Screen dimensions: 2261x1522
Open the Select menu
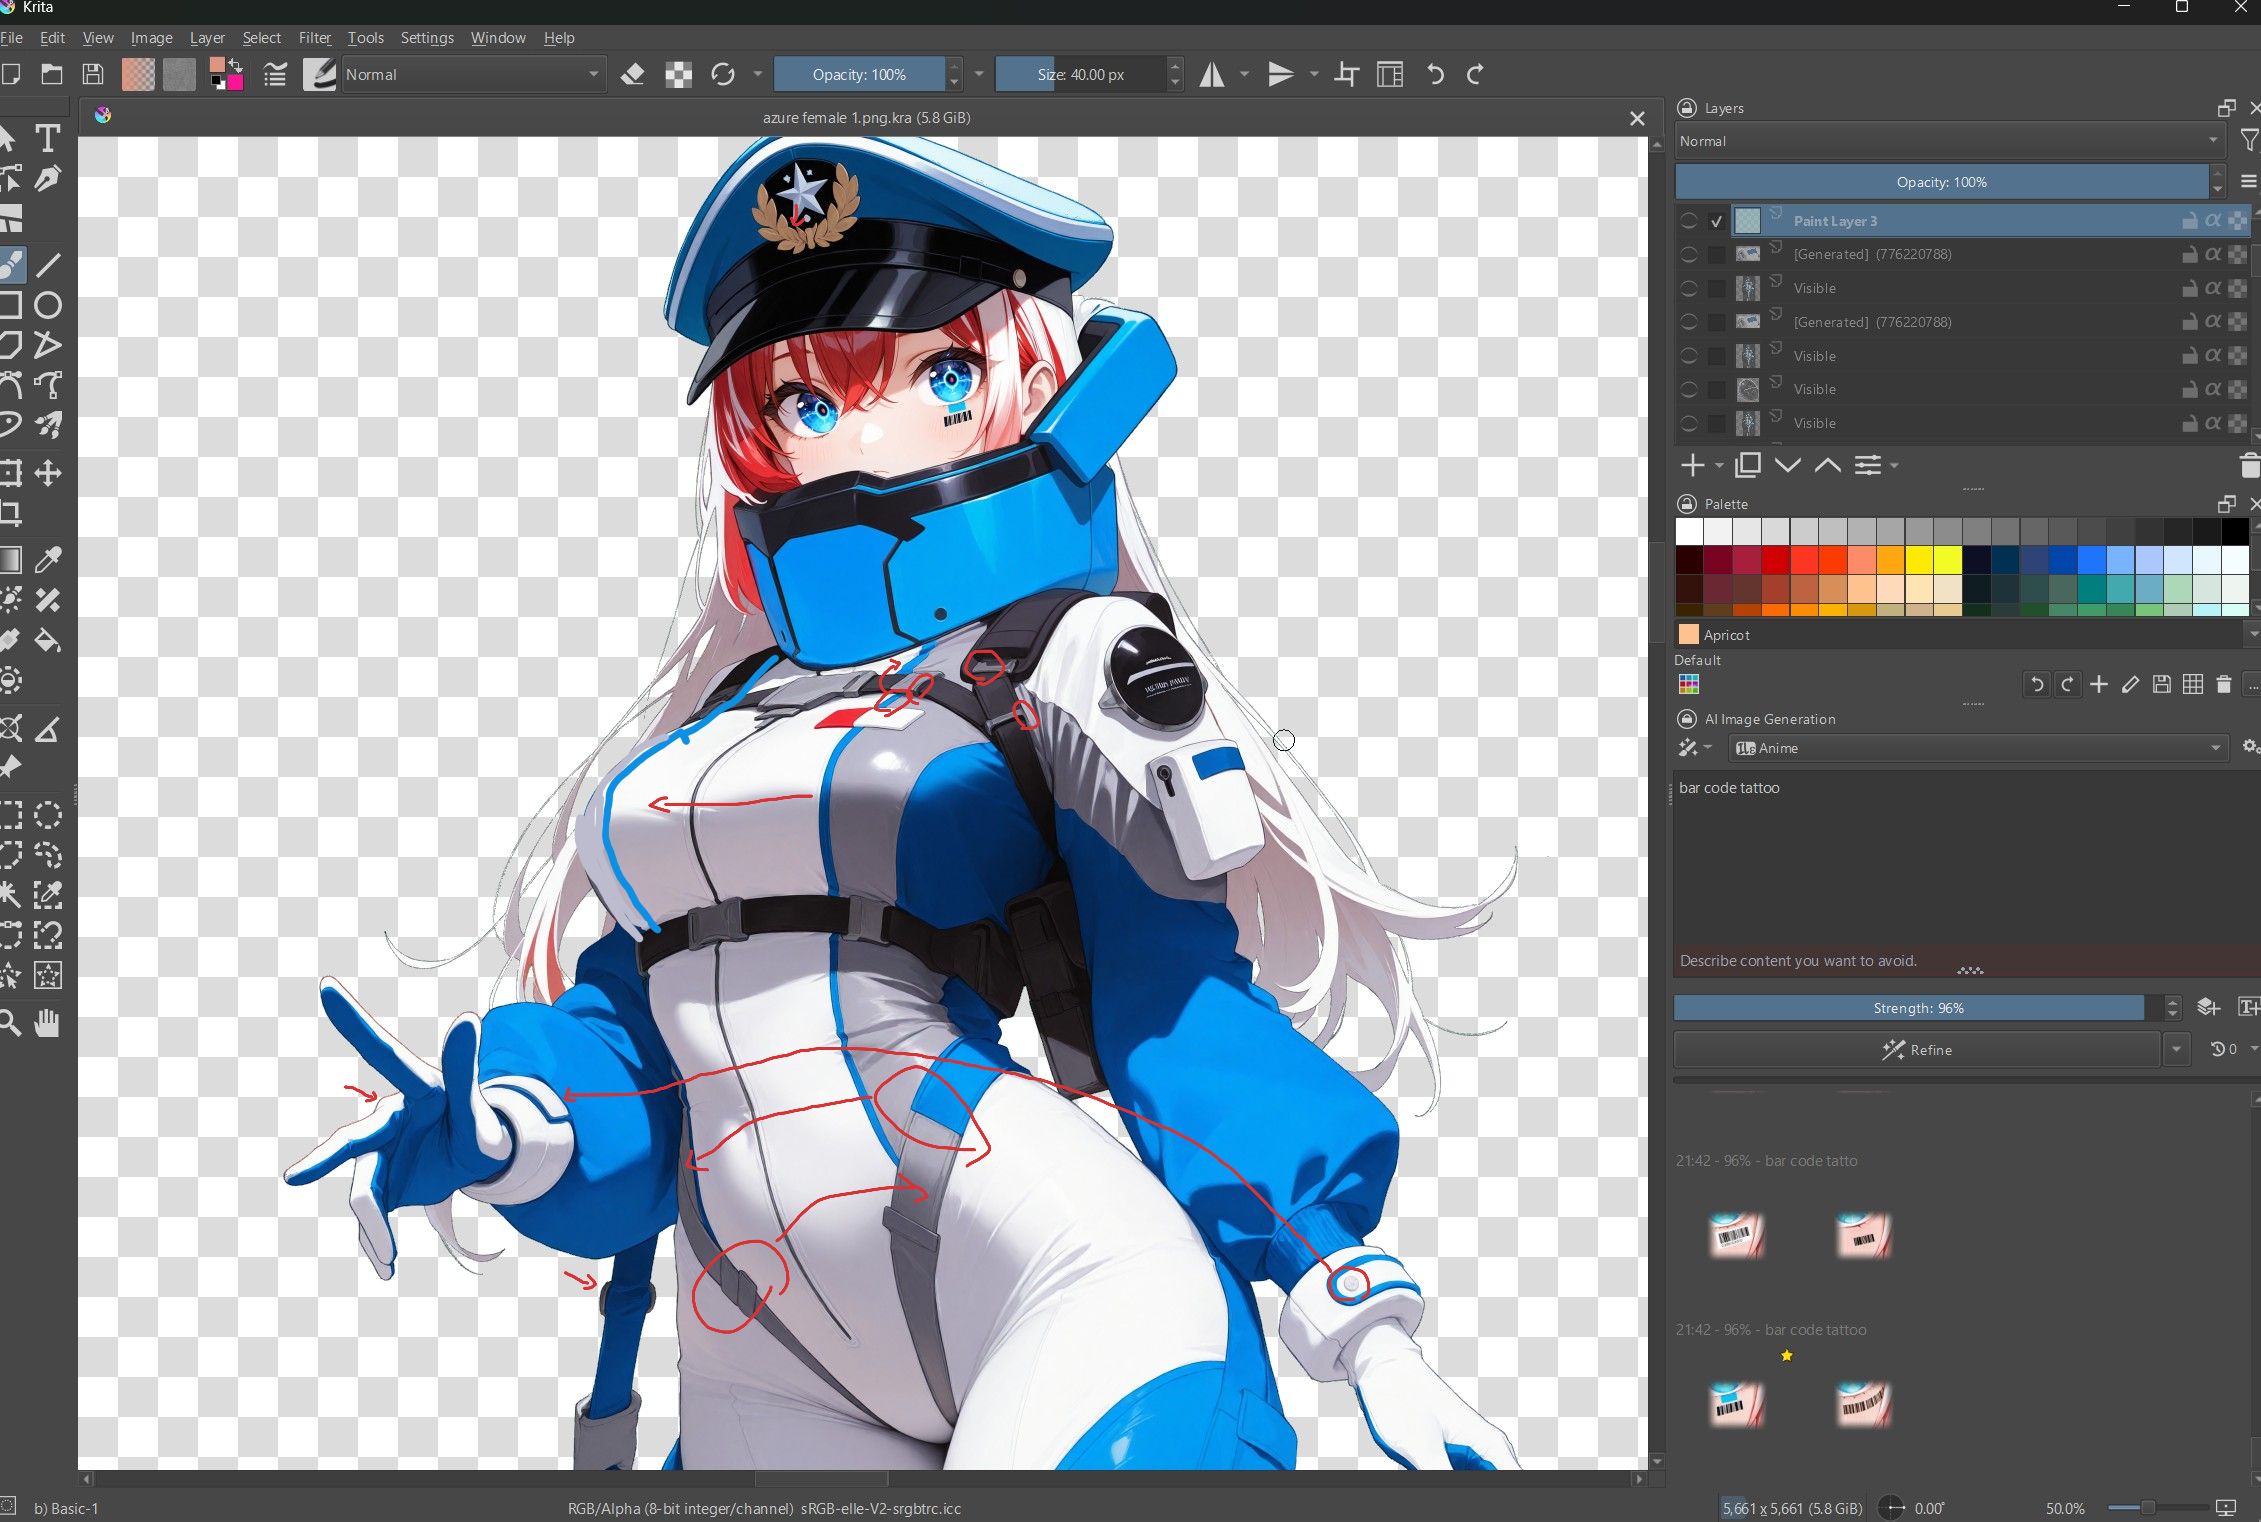pyautogui.click(x=261, y=38)
